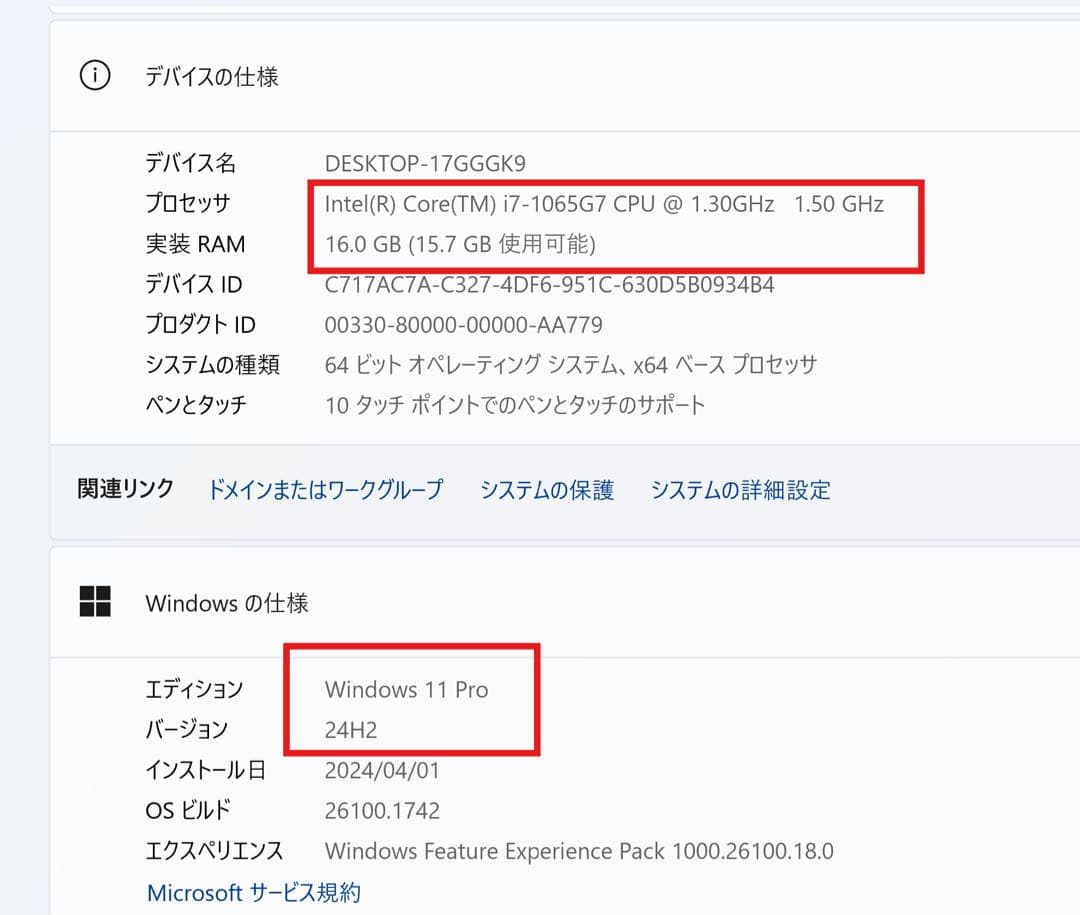The width and height of the screenshot is (1080, 915).
Task: Click the システムの種類 specification text
Action: (570, 364)
